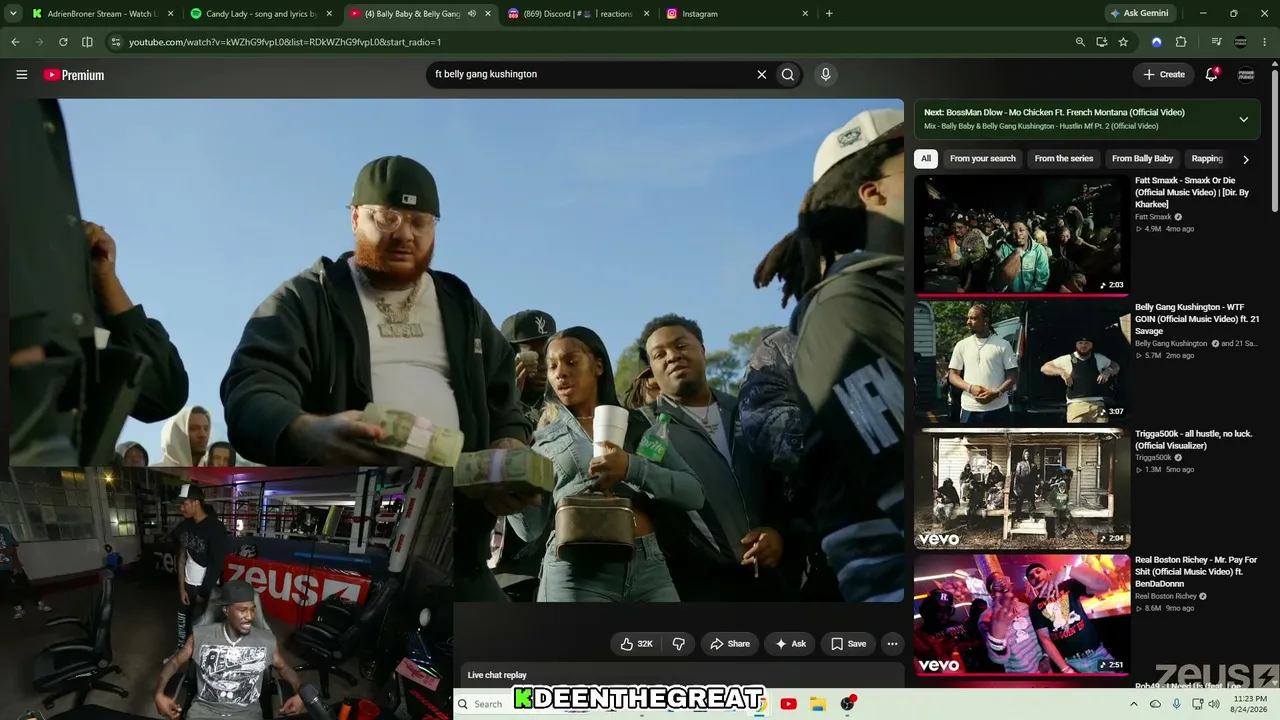Show more filter chips with right arrow
Viewport: 1280px width, 720px height.
1245,159
